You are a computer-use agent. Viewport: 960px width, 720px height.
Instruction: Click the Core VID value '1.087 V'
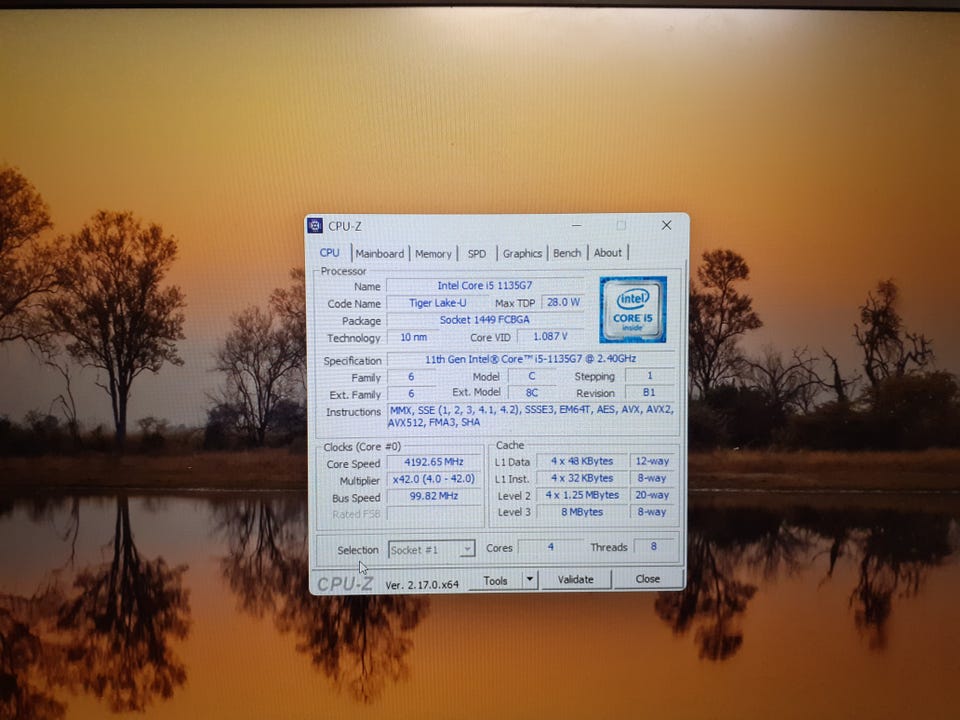550,336
